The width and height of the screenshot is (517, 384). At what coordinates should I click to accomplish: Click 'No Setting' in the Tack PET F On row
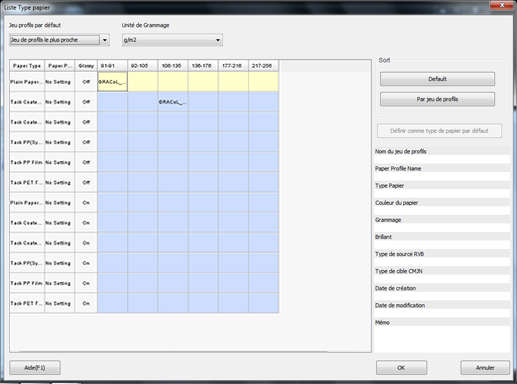point(60,303)
